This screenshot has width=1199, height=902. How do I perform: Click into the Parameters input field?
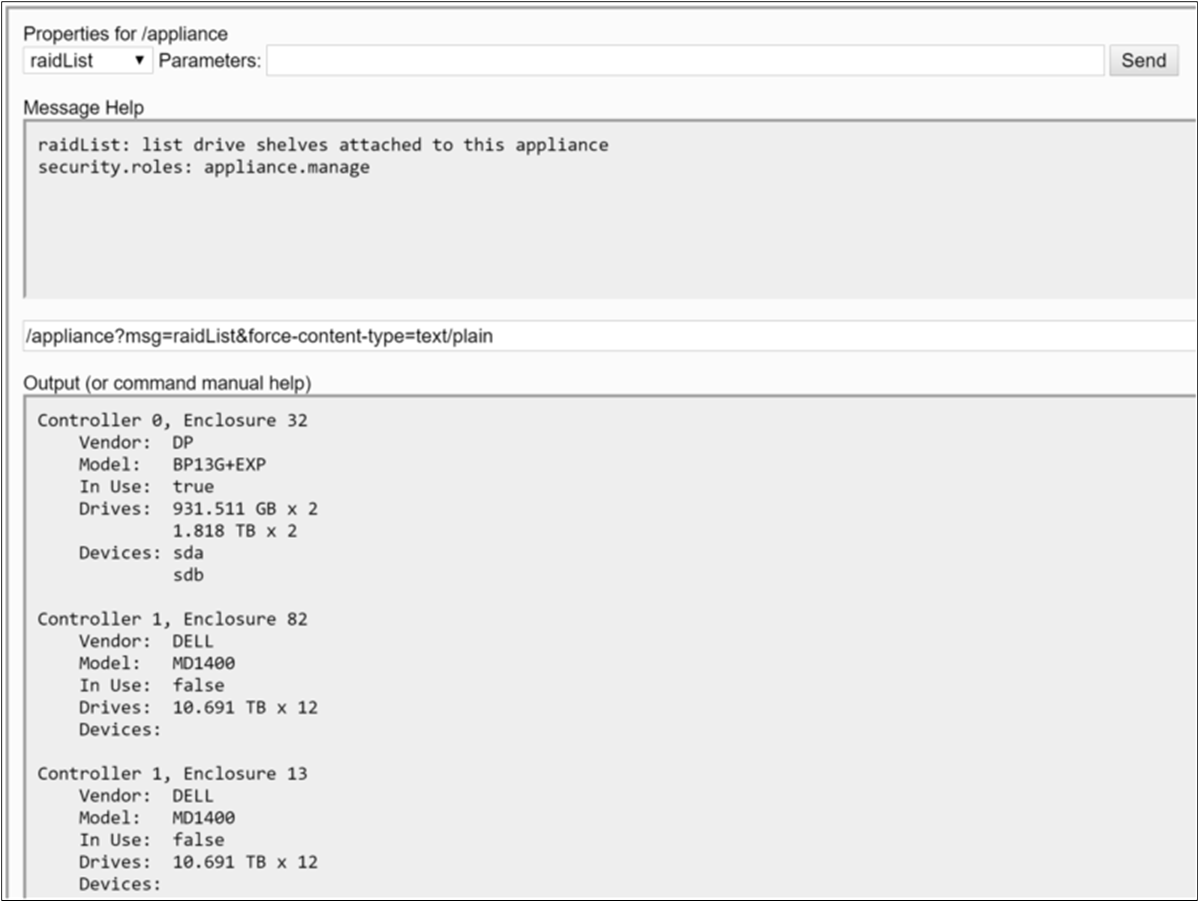[685, 61]
